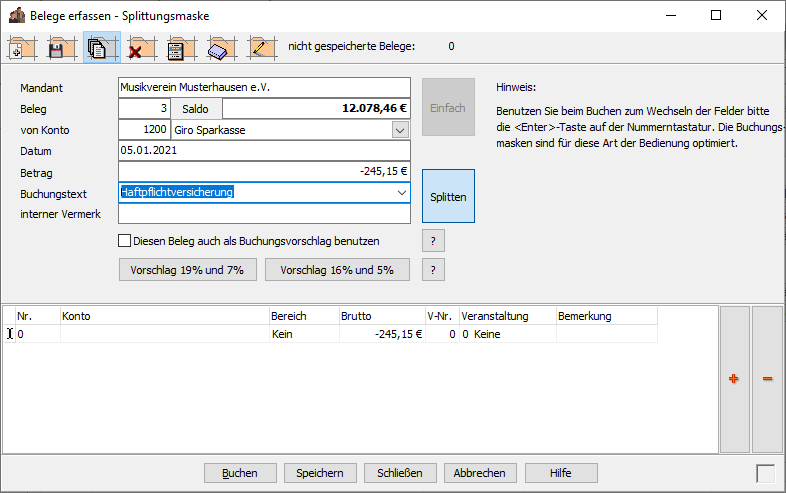Apply Vorschlag 16% und 5%
This screenshot has height=493, width=786.
[x=337, y=270]
